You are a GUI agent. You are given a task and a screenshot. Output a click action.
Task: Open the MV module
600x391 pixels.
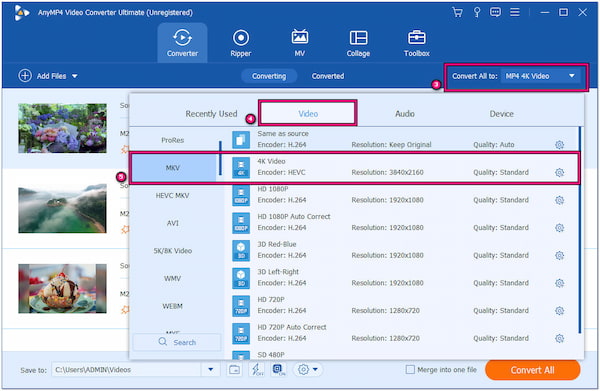tap(300, 43)
